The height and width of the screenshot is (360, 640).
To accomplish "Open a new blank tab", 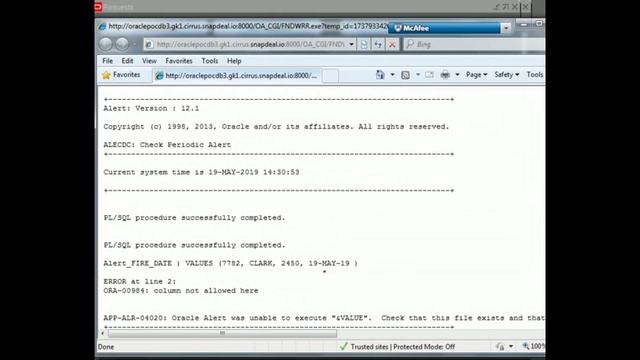I will click(330, 76).
